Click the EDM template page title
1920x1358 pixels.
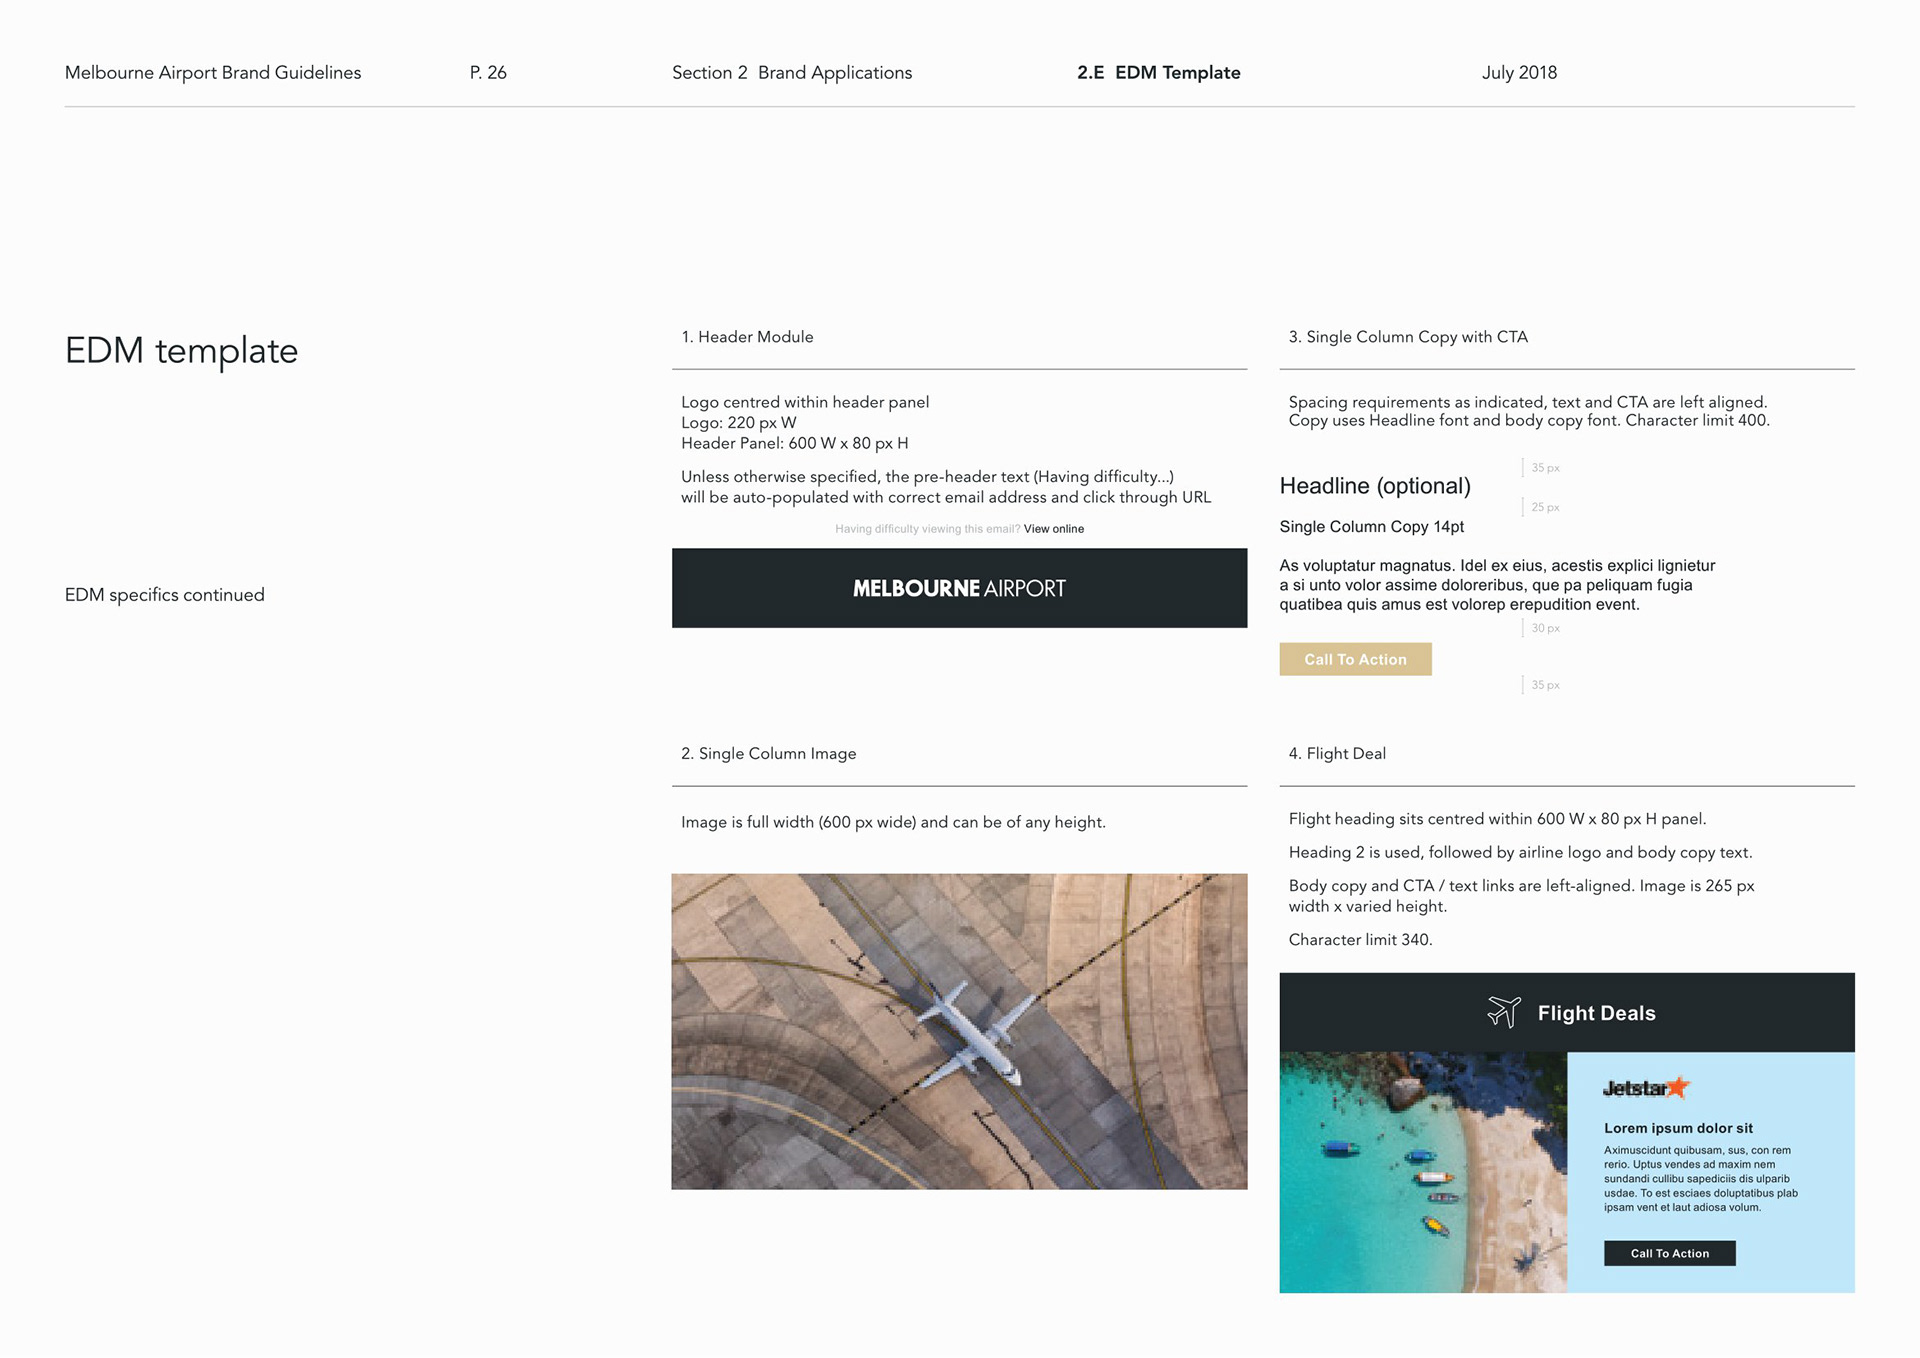181,351
